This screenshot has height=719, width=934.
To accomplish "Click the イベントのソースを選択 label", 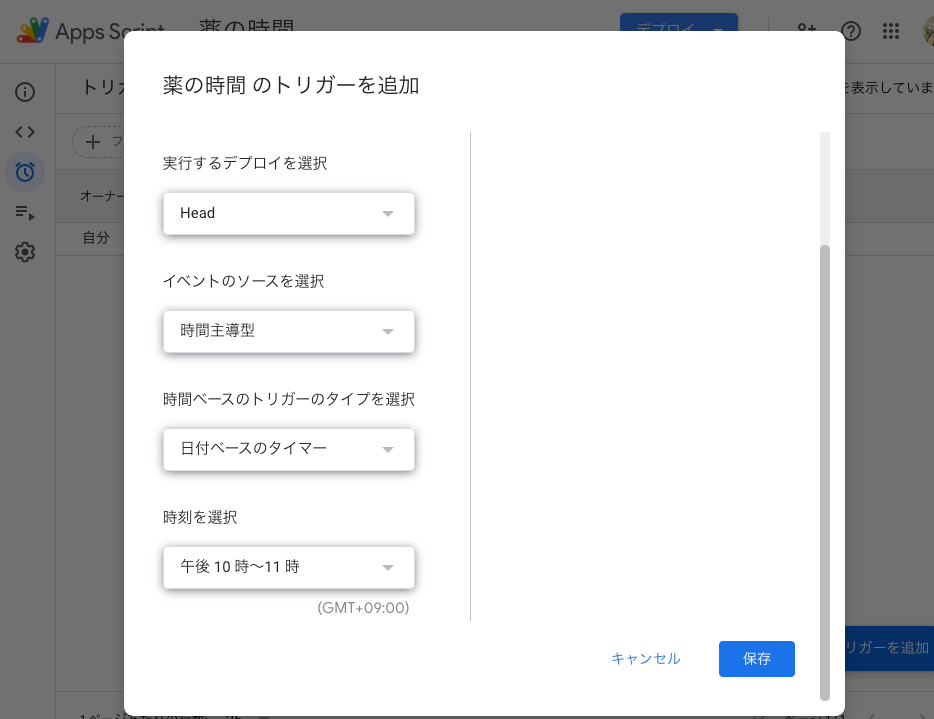I will (x=244, y=281).
